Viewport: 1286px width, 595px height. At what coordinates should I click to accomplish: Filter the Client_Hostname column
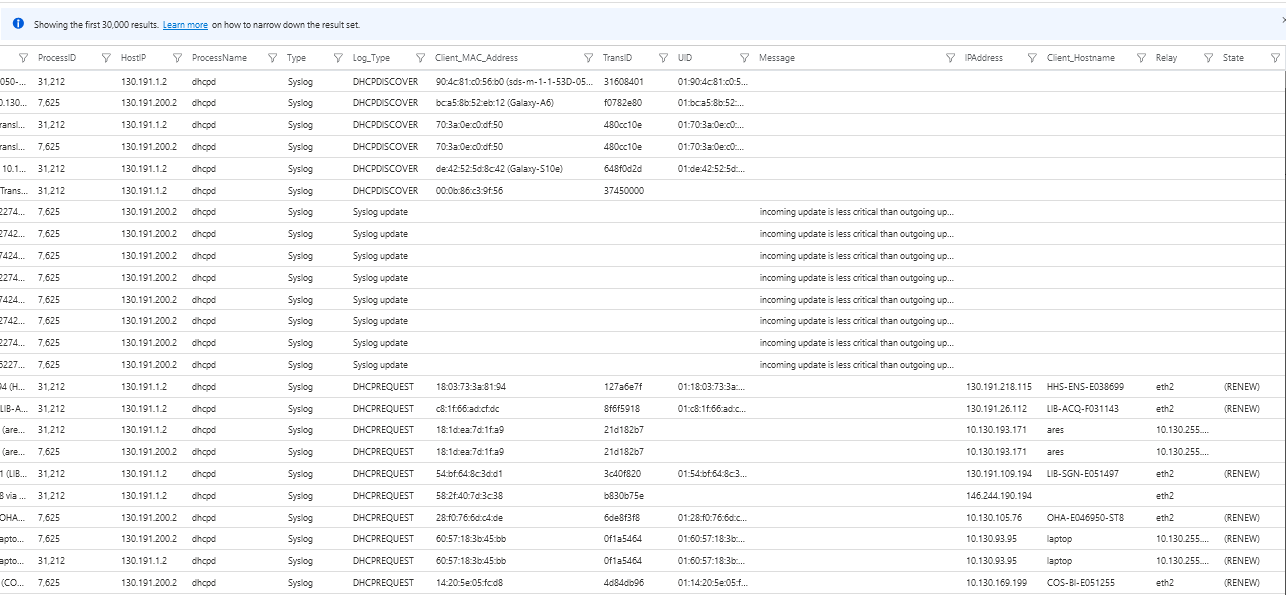(x=1032, y=57)
